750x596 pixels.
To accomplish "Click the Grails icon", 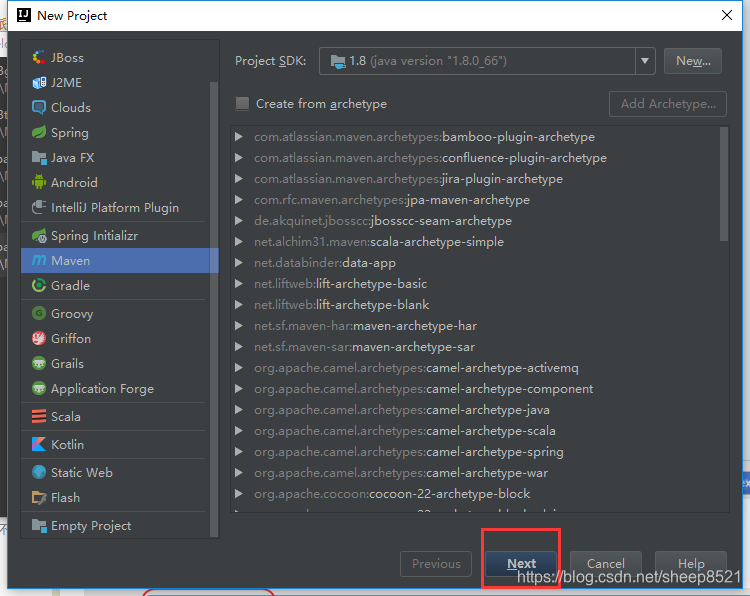I will pos(39,364).
